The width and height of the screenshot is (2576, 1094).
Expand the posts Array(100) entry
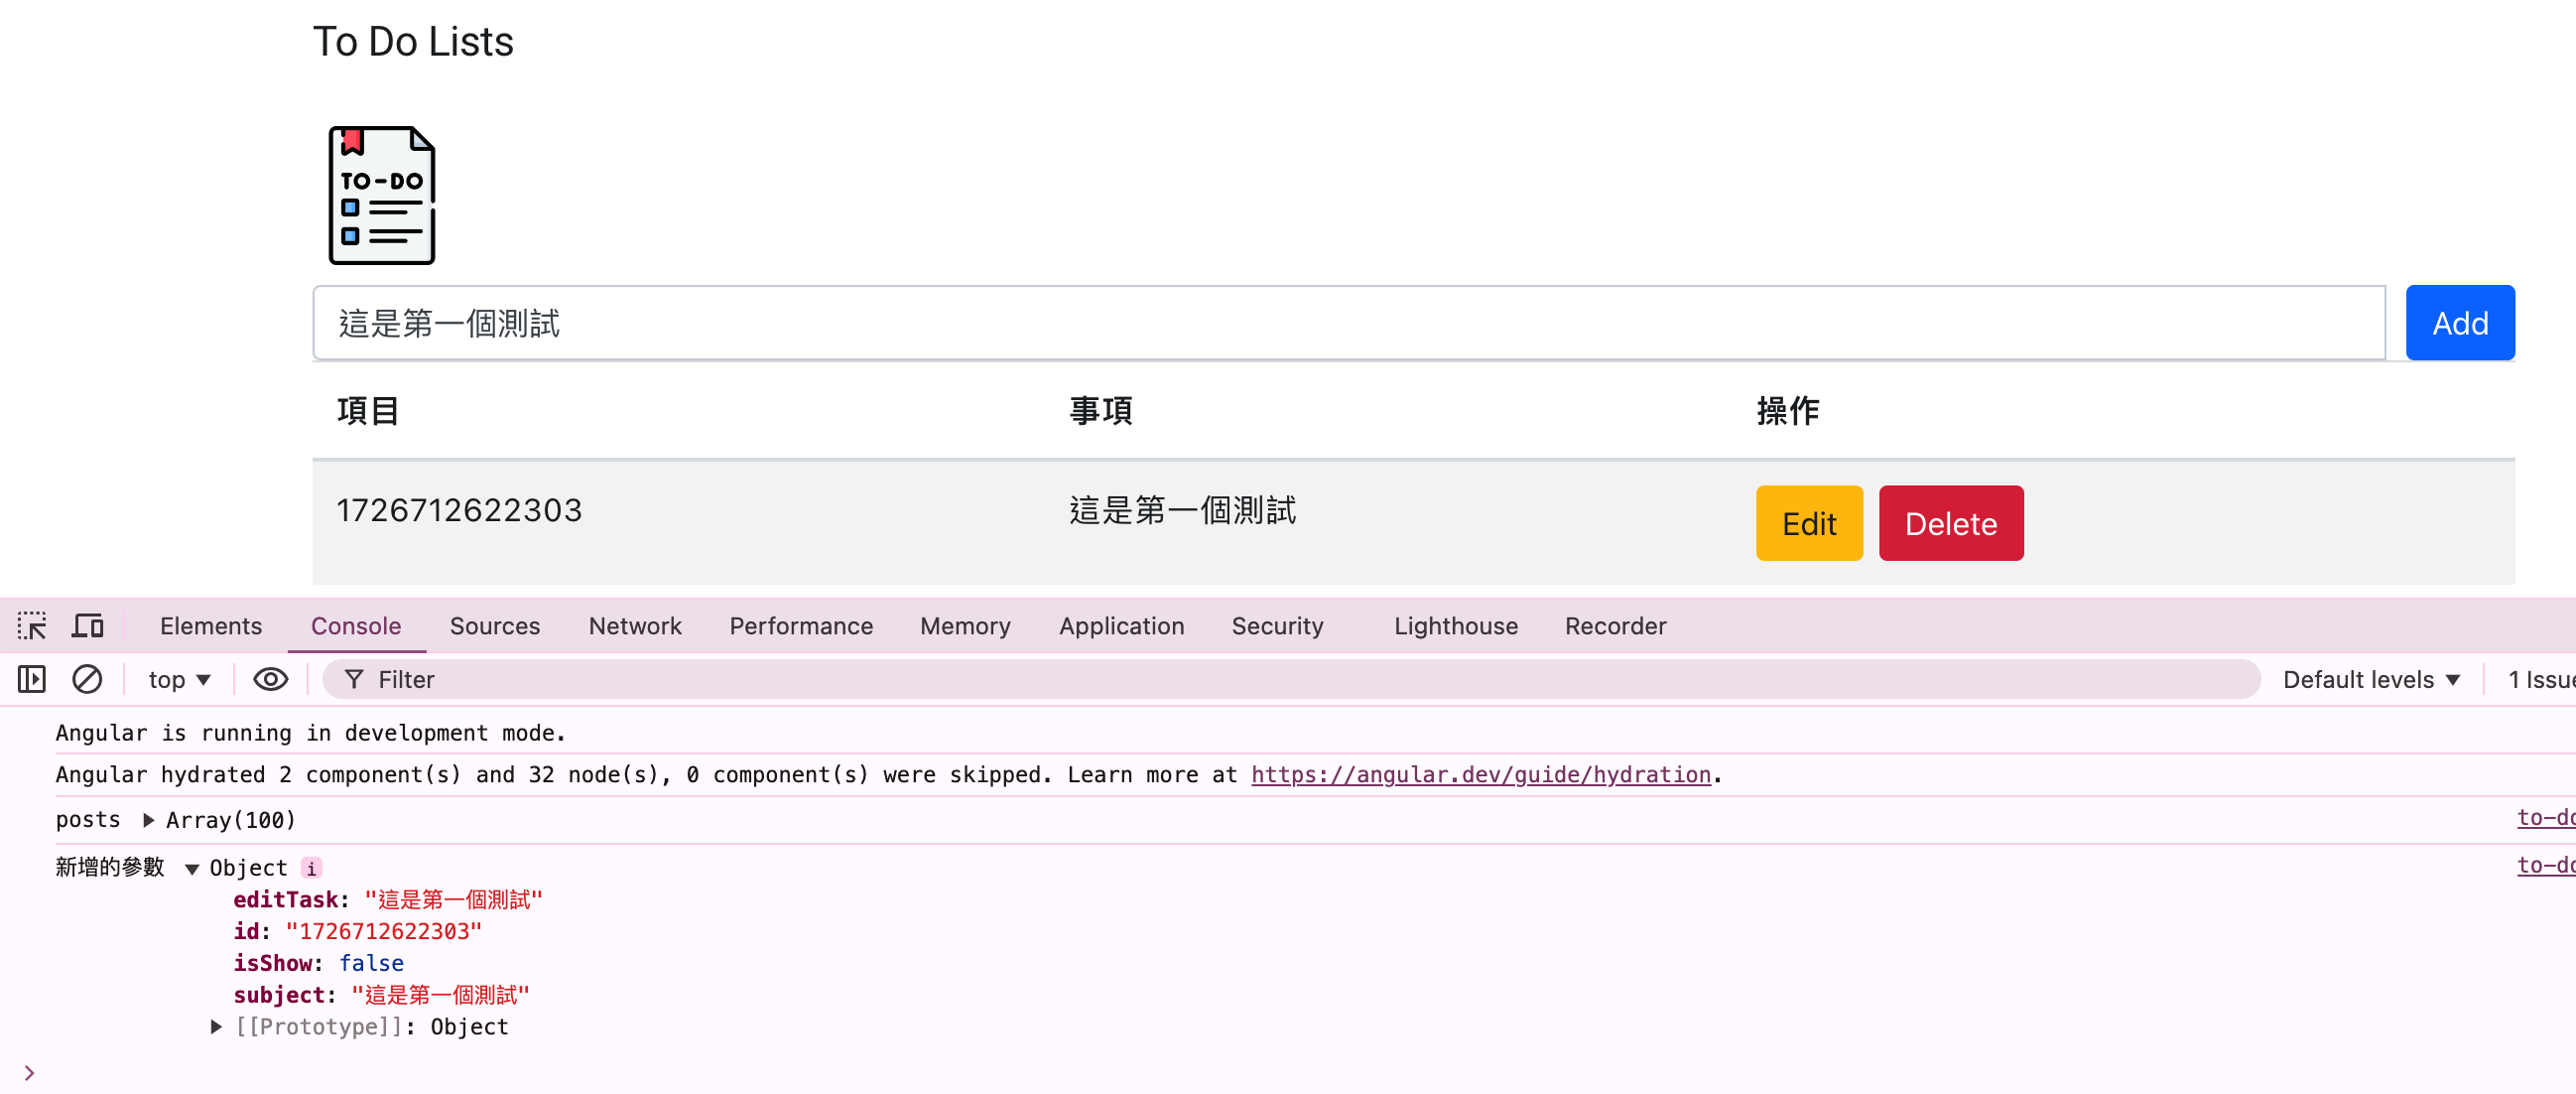148,820
